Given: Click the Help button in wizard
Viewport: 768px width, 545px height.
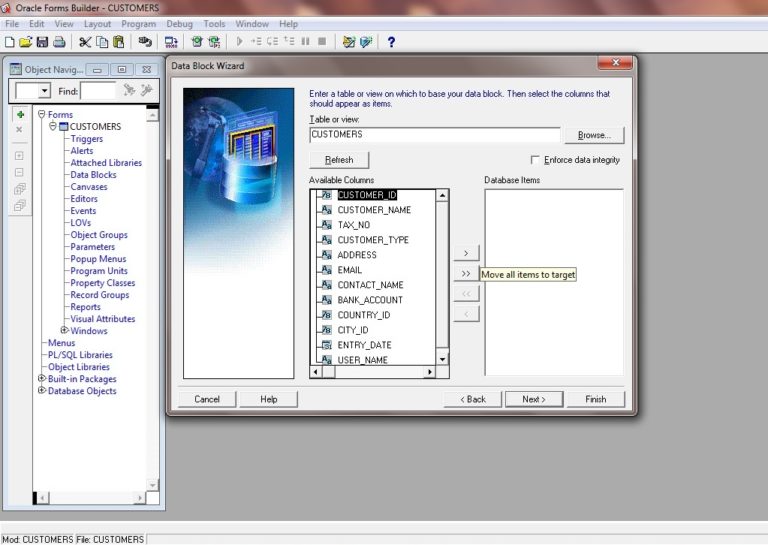Looking at the screenshot, I should pyautogui.click(x=268, y=399).
